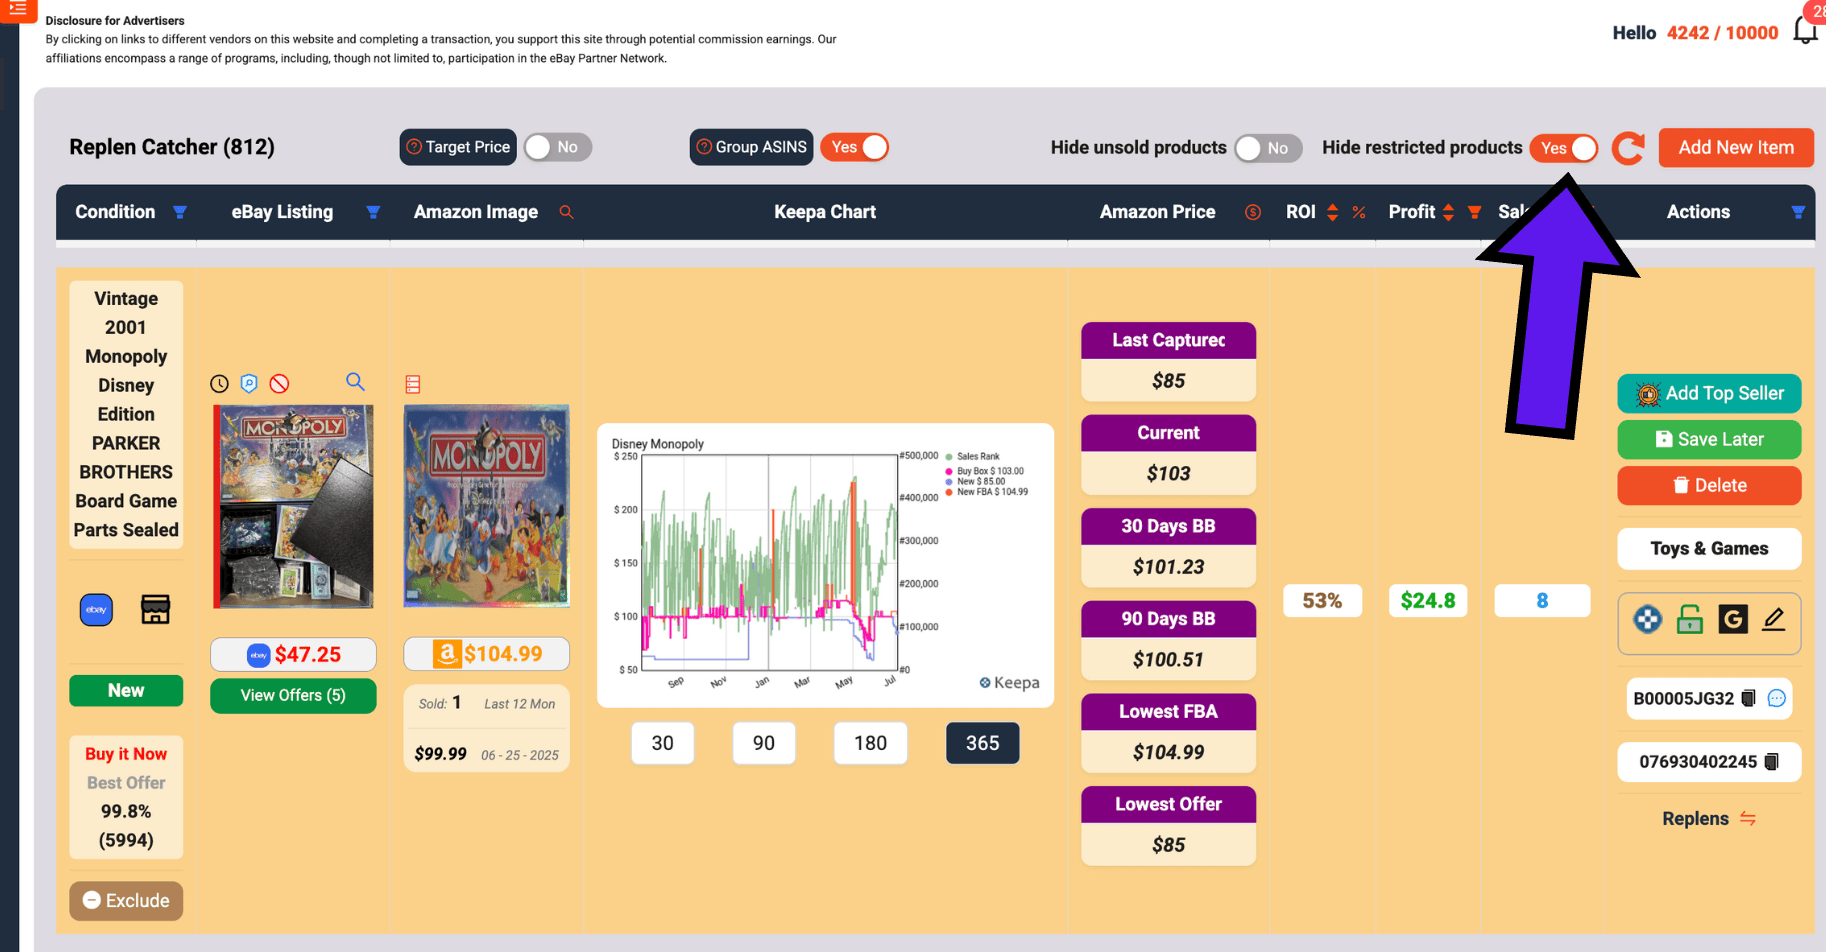Click the Last Captured $85 value
The width and height of the screenshot is (1826, 952).
pyautogui.click(x=1168, y=380)
